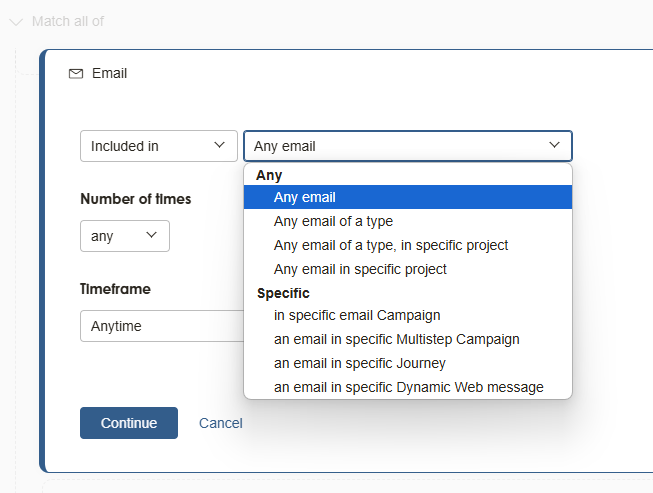Click the Specific group header in list
This screenshot has height=493, width=653.
[283, 293]
